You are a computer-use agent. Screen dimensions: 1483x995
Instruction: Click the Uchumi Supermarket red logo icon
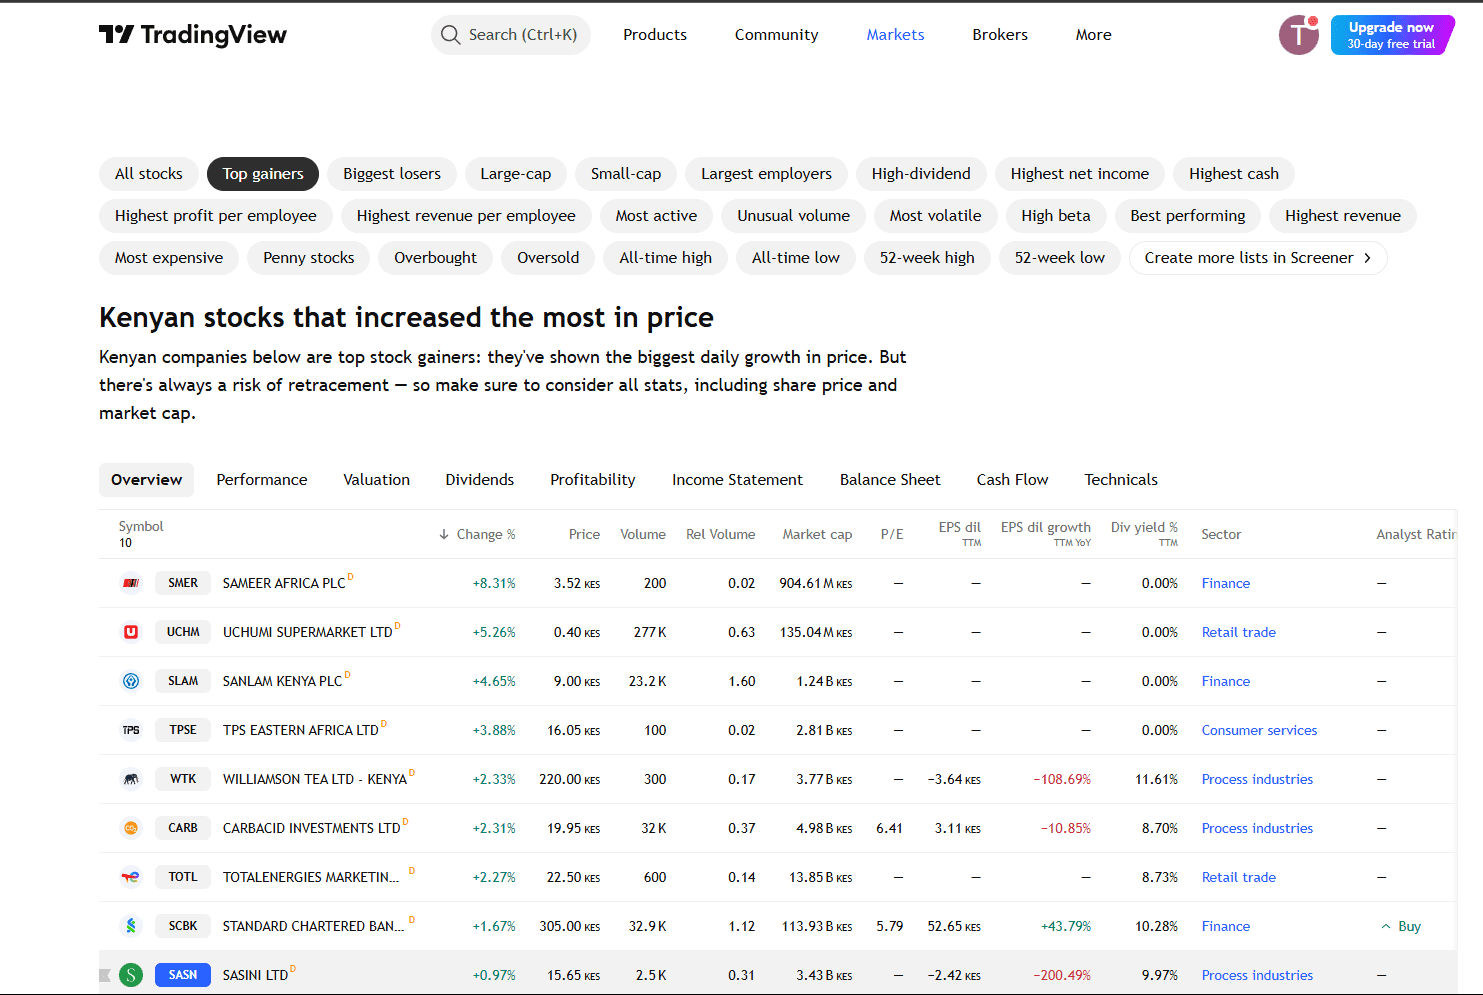point(131,632)
